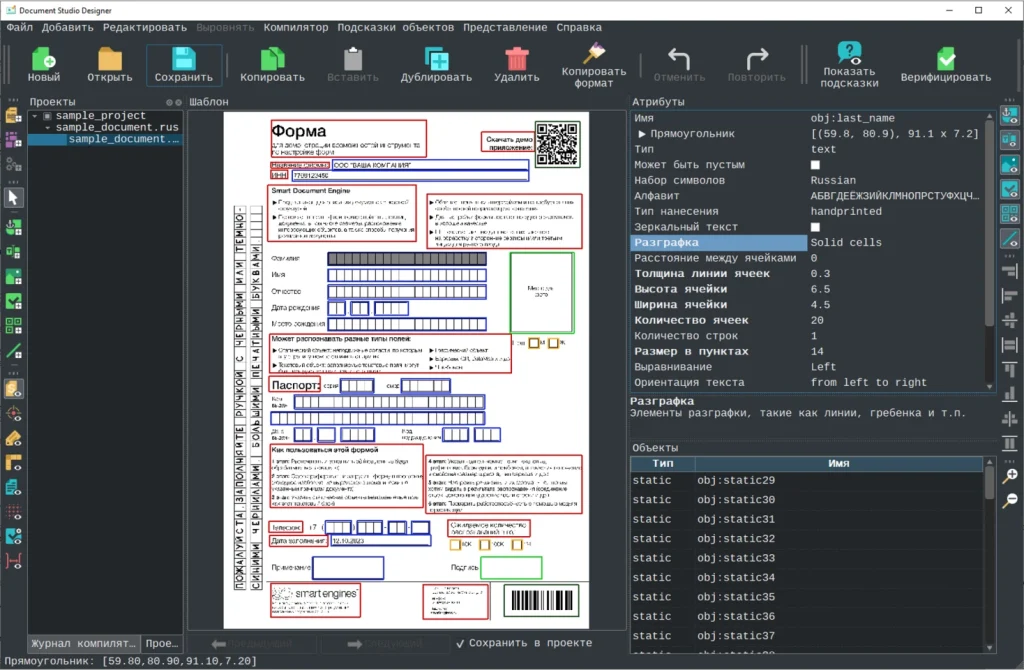Enable the Зеркальный текст checkbox
Image resolution: width=1024 pixels, height=670 pixels.
(815, 227)
